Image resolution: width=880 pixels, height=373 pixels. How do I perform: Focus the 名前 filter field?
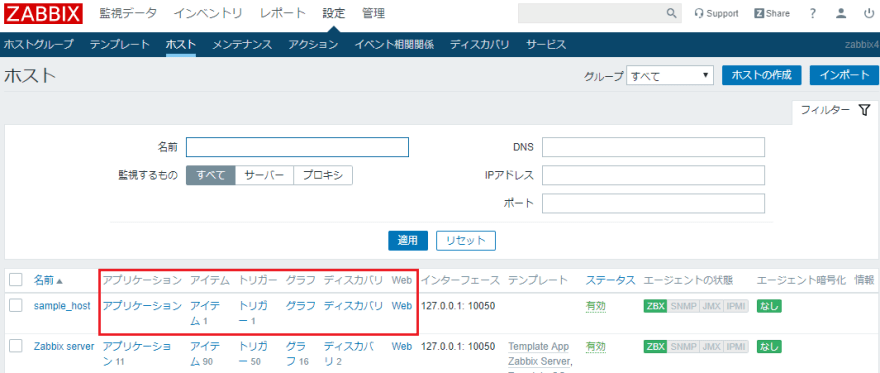(297, 147)
